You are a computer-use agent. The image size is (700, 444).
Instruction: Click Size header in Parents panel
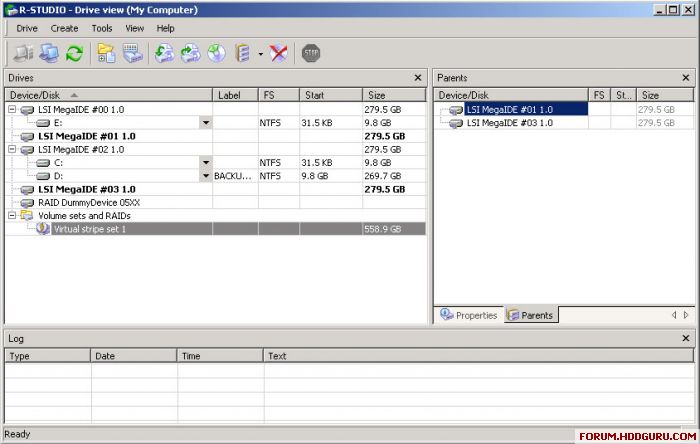[x=665, y=95]
